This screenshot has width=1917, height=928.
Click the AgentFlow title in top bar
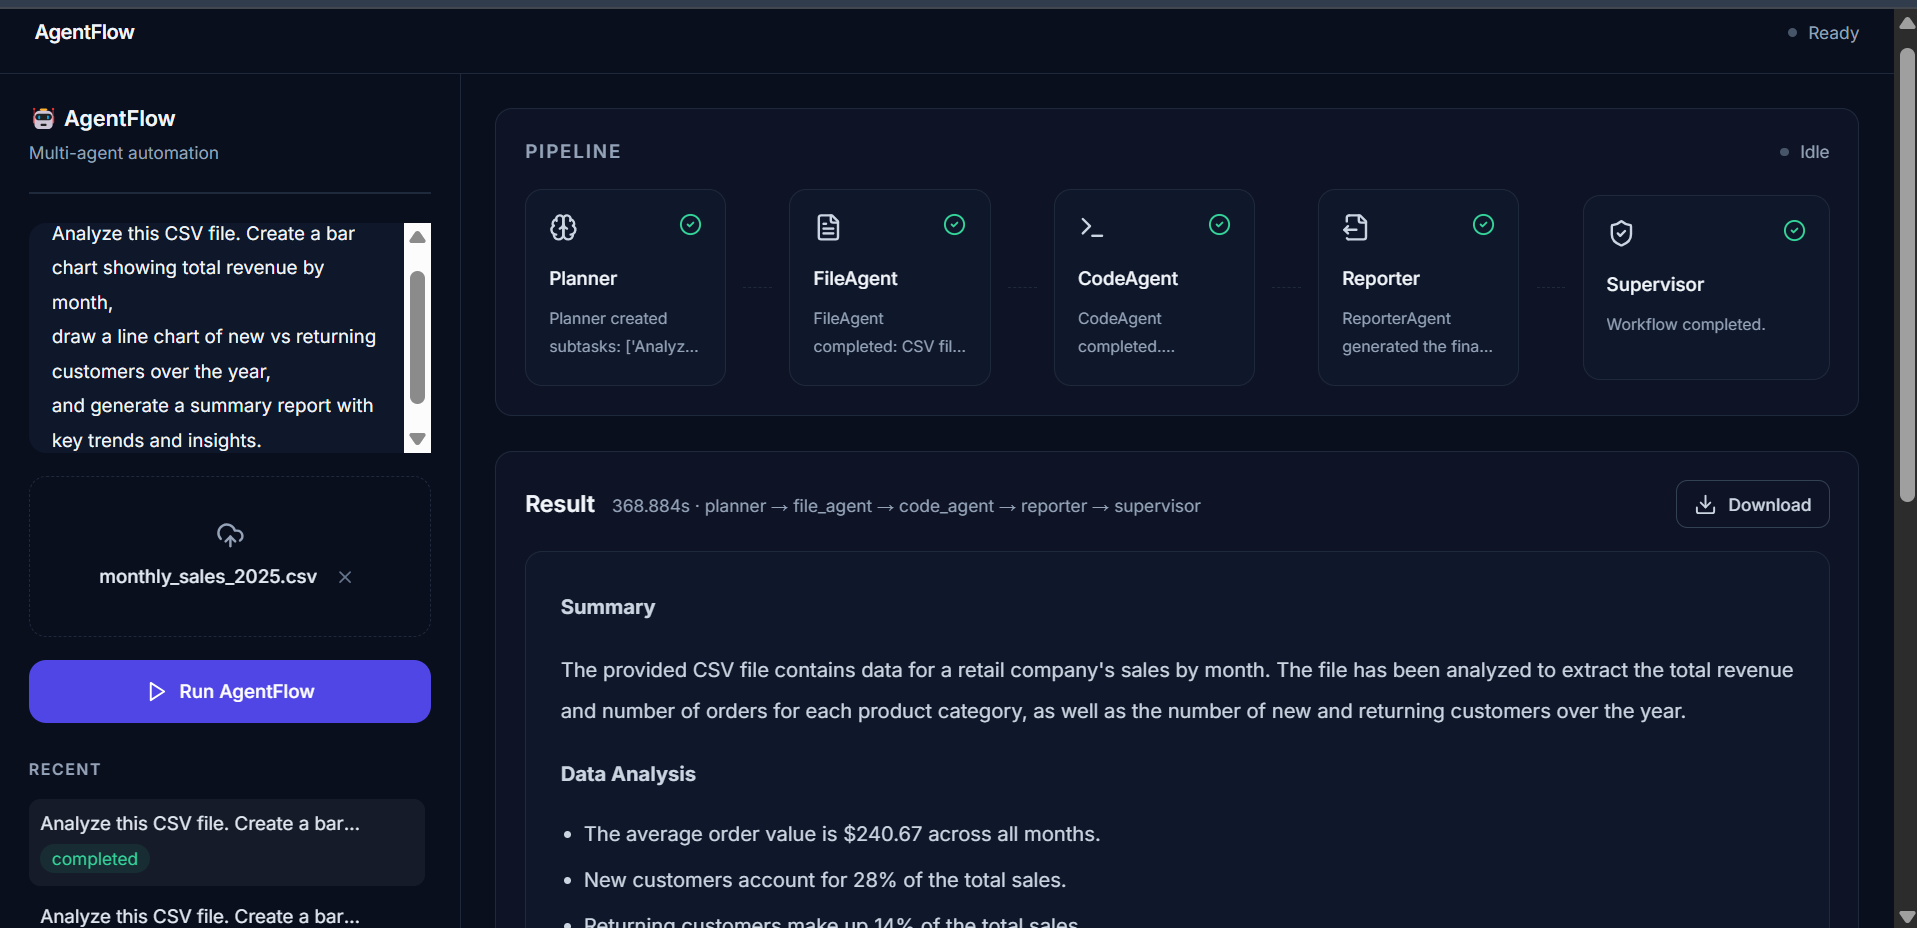(x=85, y=32)
